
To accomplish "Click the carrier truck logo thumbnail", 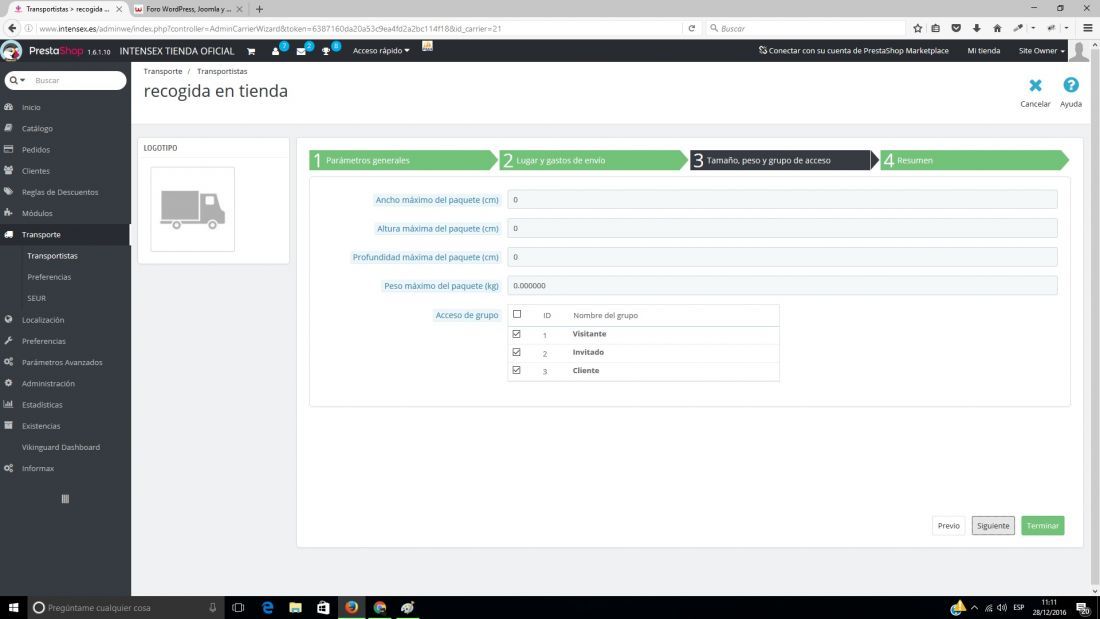I will coord(192,209).
